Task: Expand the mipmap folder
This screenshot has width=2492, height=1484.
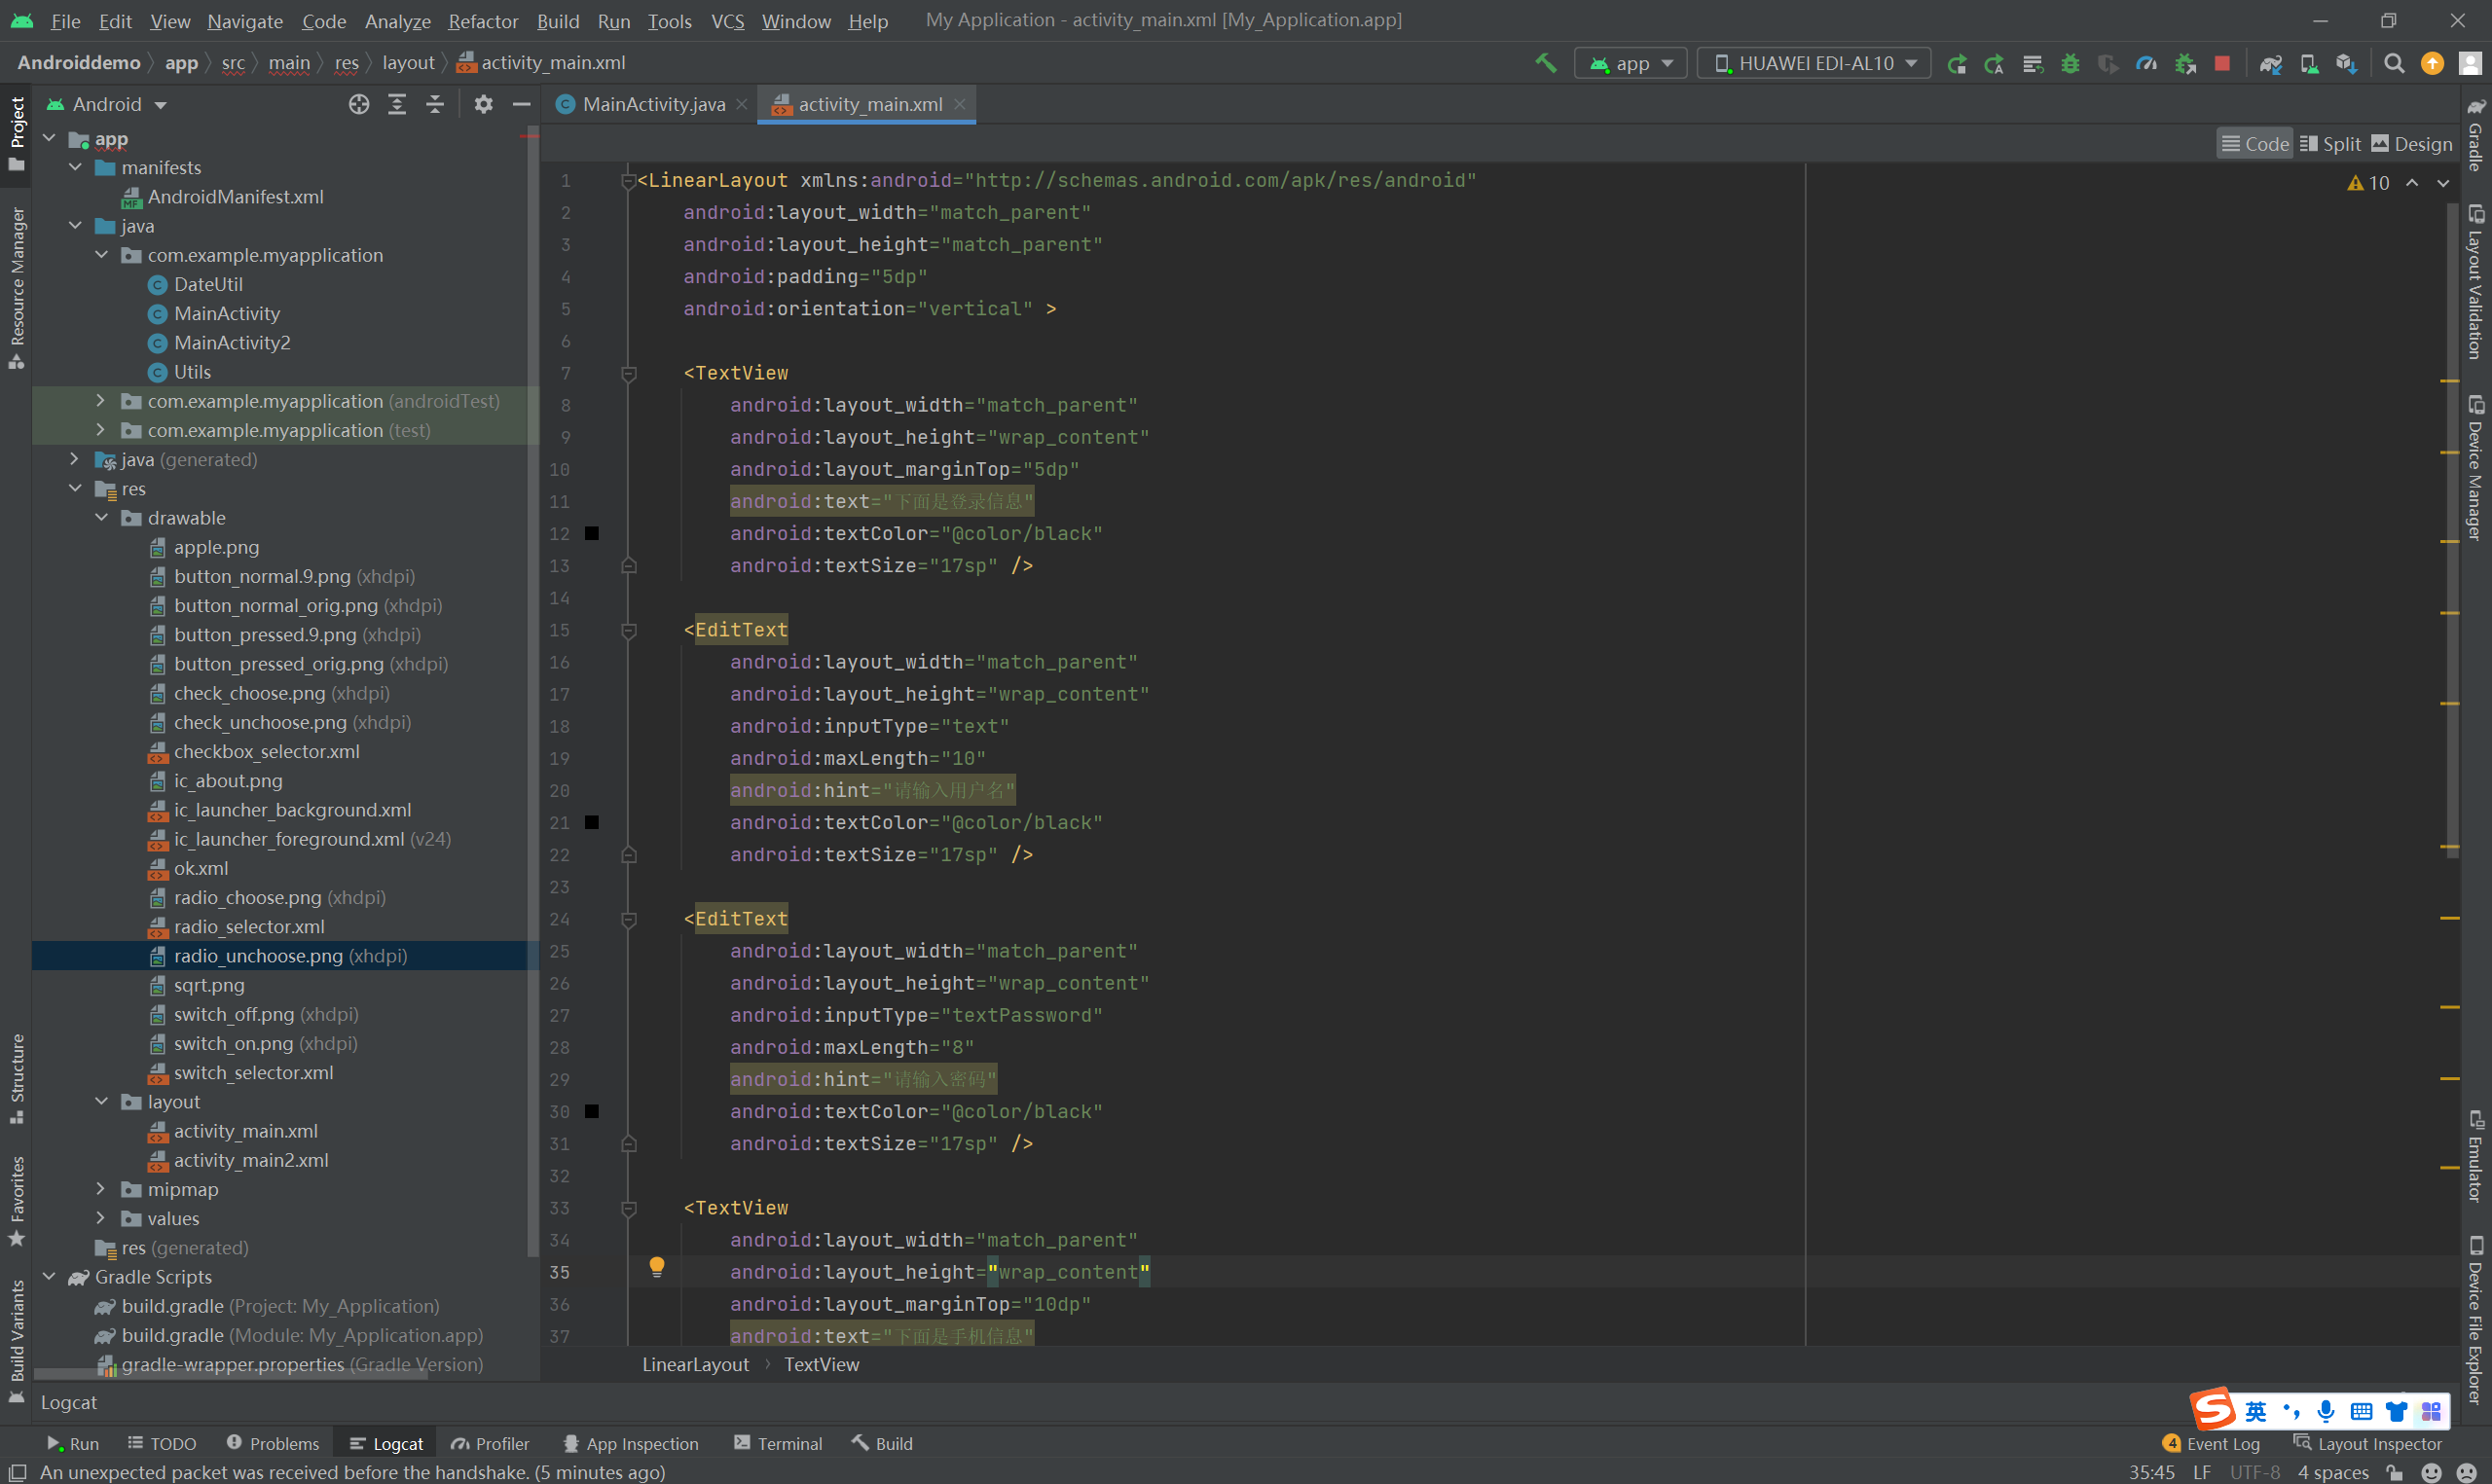Action: coord(100,1189)
